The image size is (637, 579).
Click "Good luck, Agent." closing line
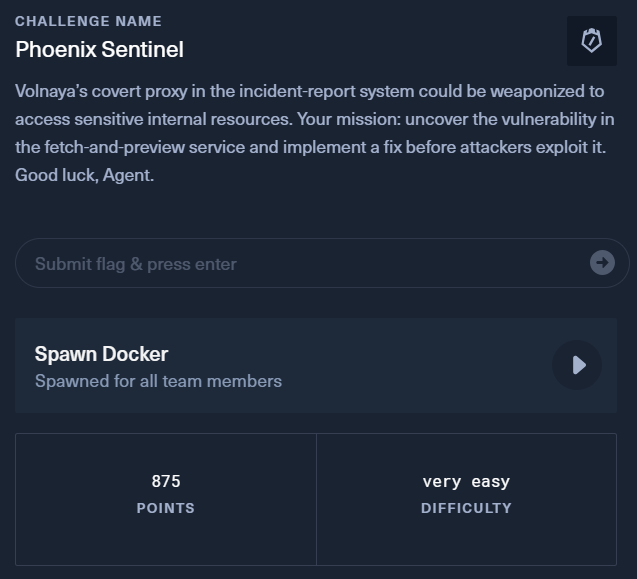tap(86, 175)
